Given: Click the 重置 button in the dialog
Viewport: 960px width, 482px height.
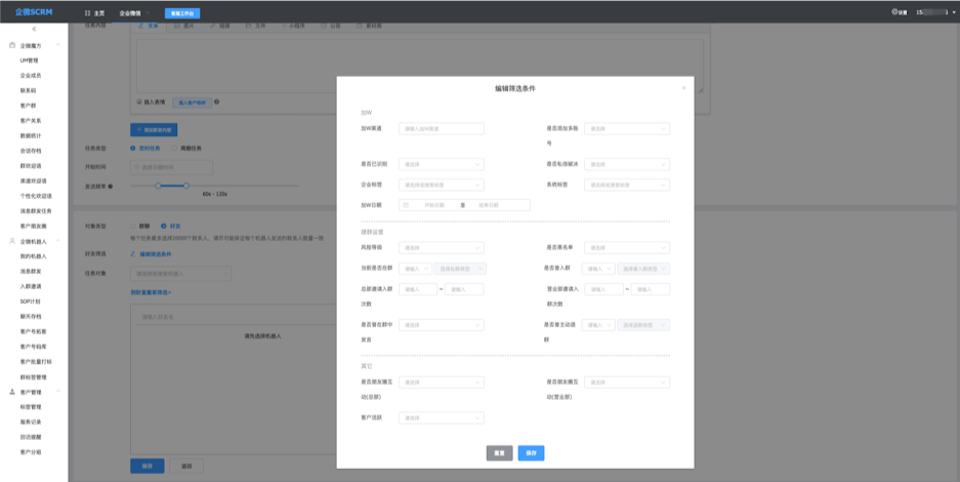Looking at the screenshot, I should pos(499,453).
